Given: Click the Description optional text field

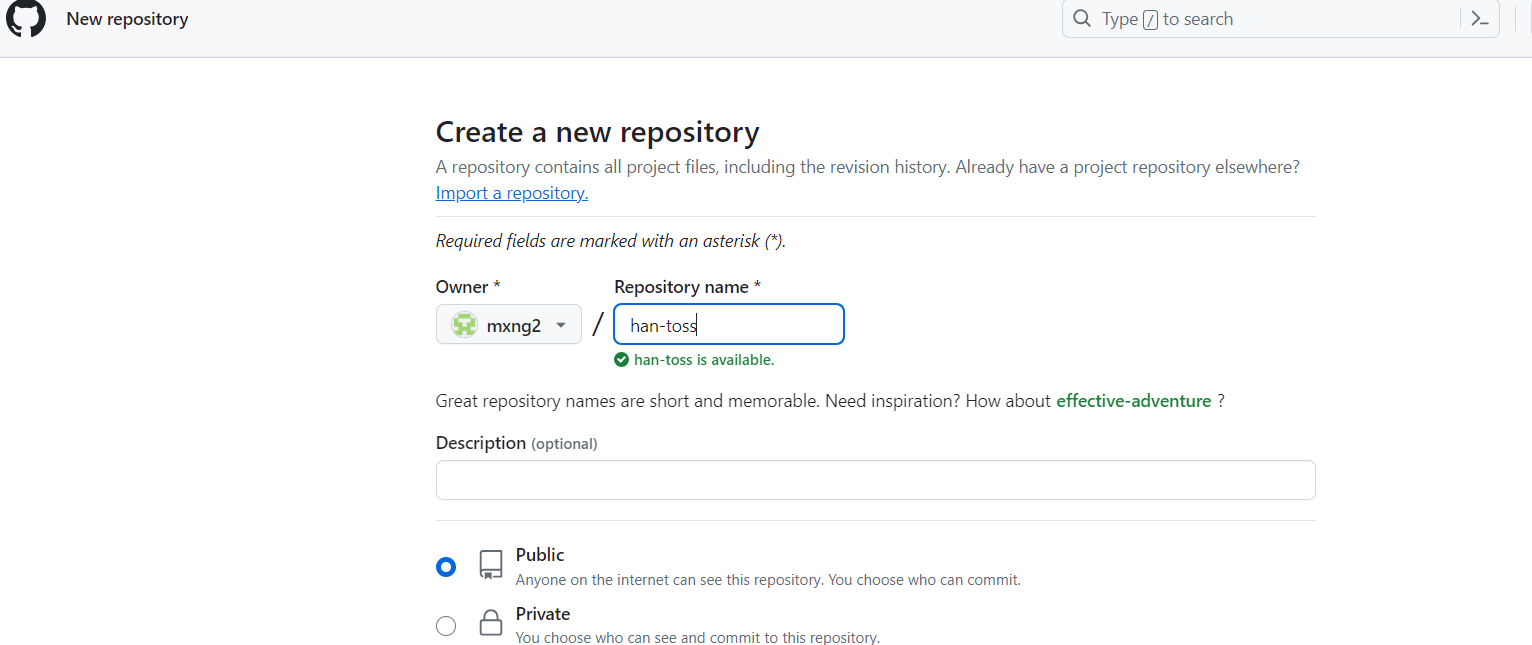Looking at the screenshot, I should point(875,480).
